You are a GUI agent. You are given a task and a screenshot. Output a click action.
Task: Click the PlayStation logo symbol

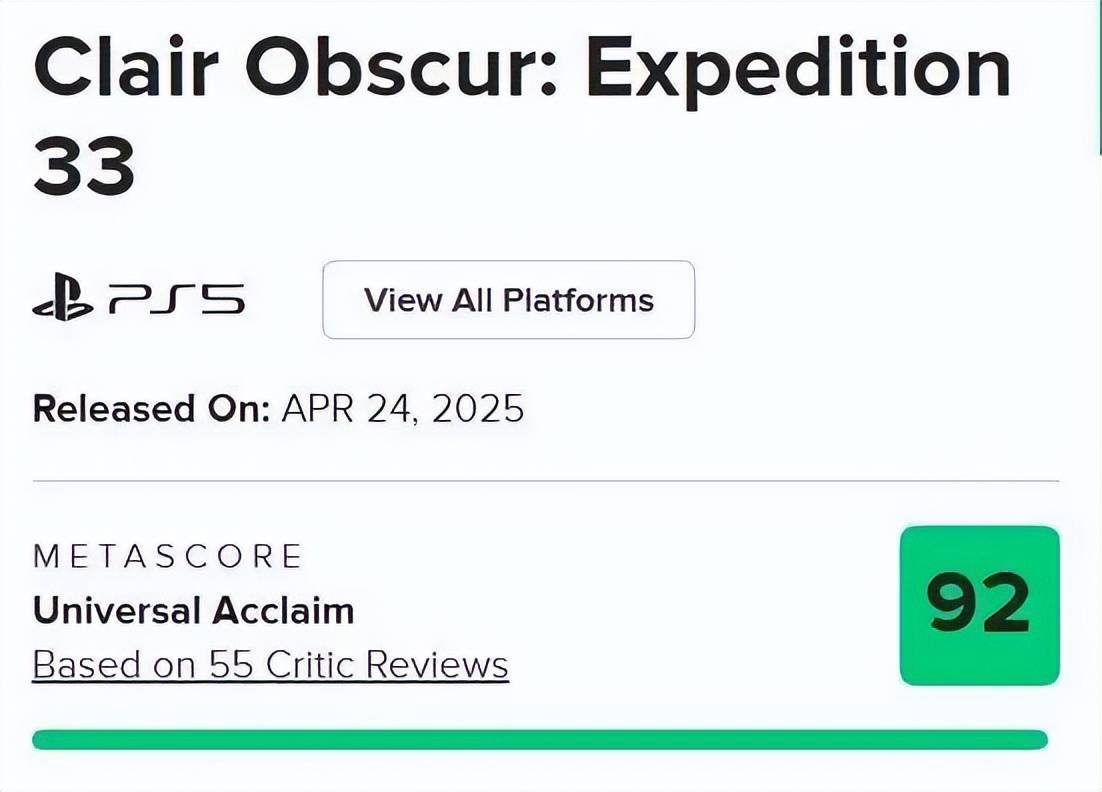click(x=63, y=297)
